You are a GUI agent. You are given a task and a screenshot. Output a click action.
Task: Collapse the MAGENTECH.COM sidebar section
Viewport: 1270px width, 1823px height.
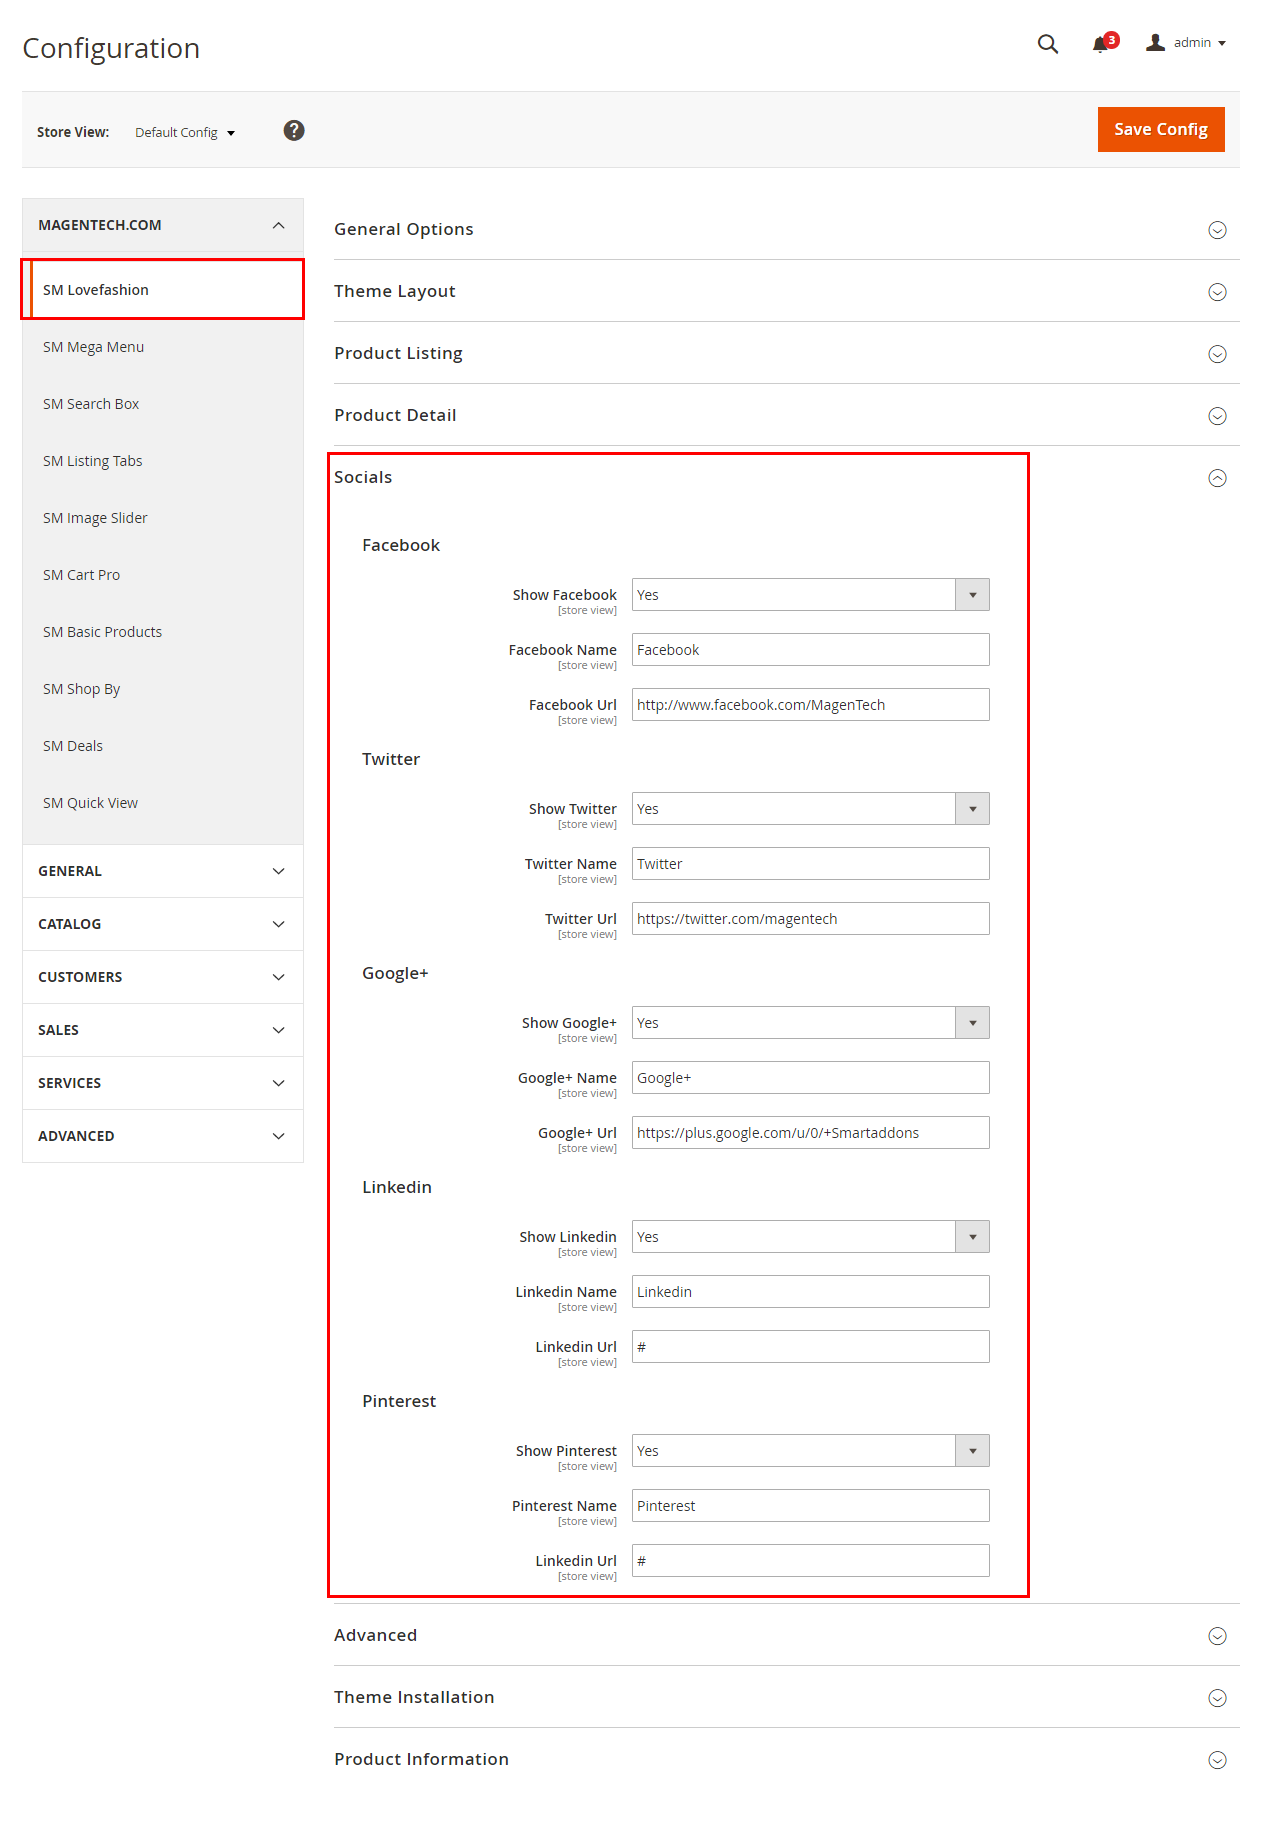(x=163, y=225)
